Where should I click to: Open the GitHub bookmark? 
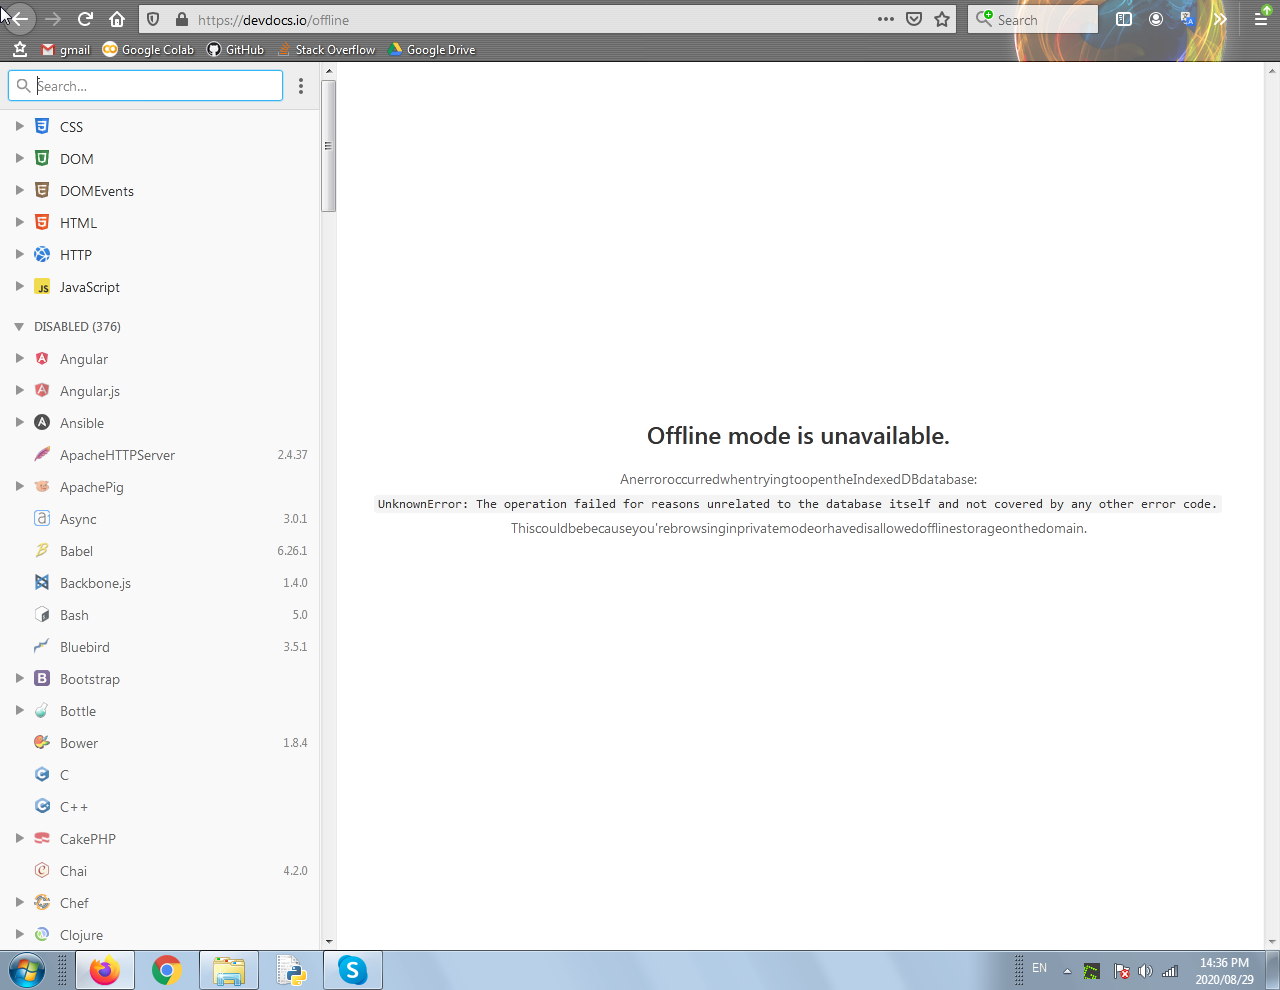[x=235, y=49]
